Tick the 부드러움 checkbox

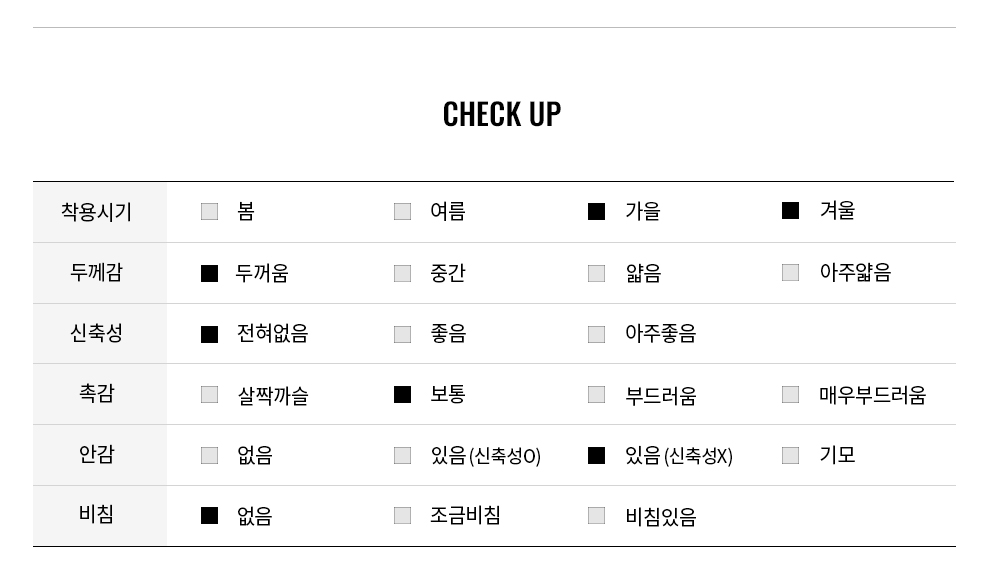click(x=596, y=394)
